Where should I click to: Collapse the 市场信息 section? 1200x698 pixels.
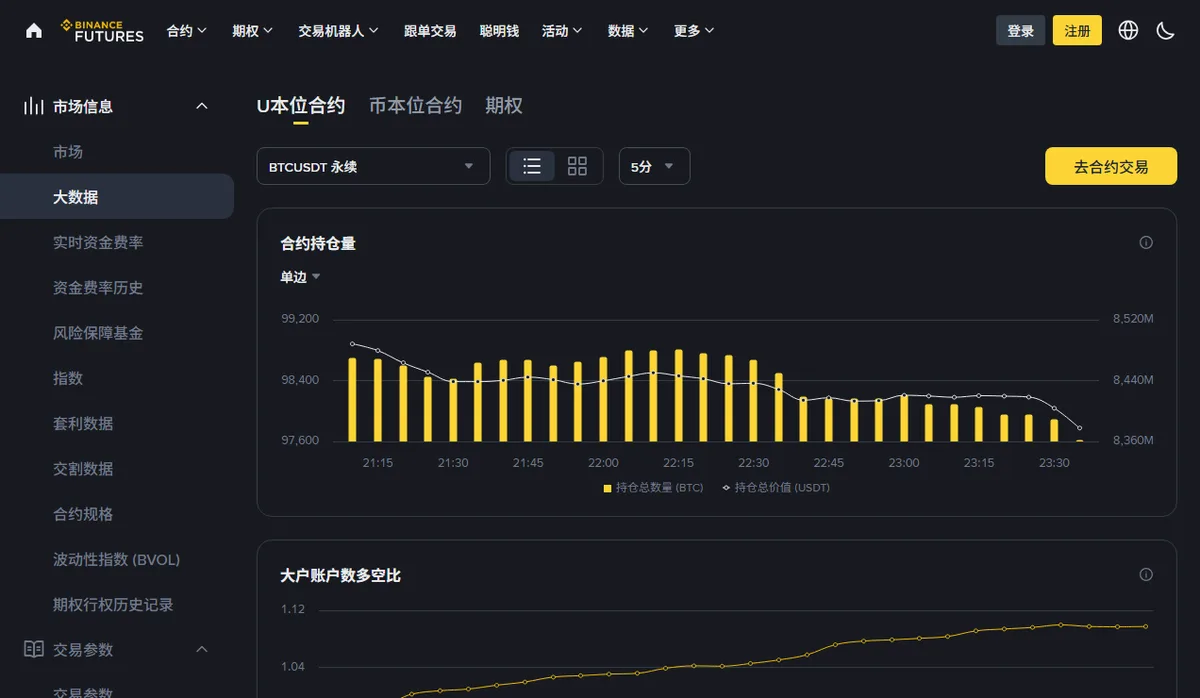click(x=201, y=106)
